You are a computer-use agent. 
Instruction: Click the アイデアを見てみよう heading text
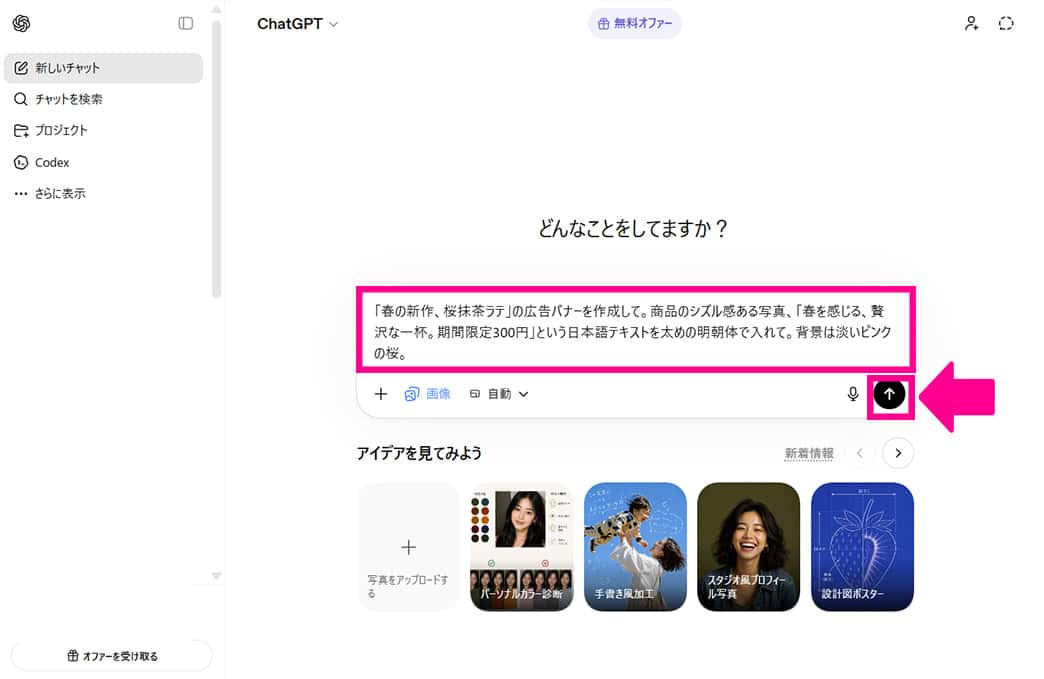pyautogui.click(x=419, y=453)
